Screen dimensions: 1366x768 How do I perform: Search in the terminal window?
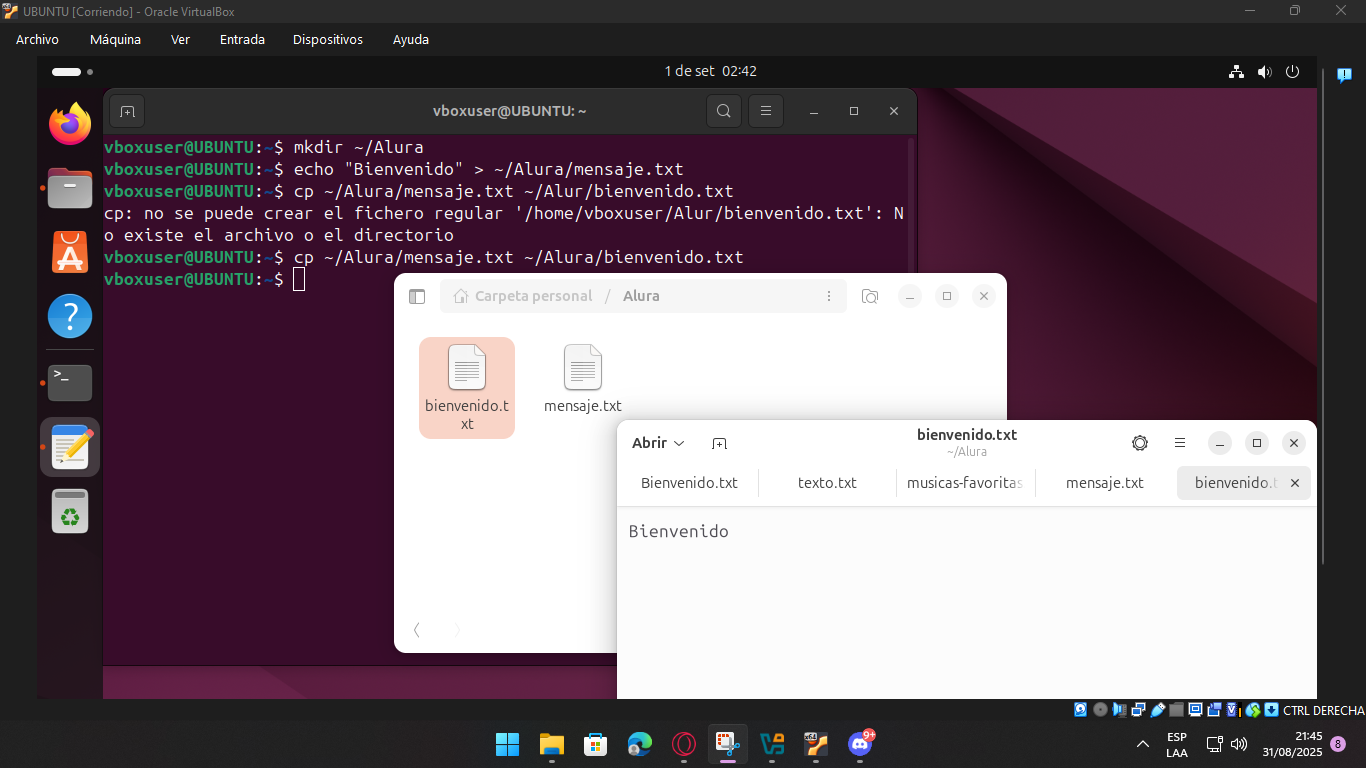click(724, 111)
